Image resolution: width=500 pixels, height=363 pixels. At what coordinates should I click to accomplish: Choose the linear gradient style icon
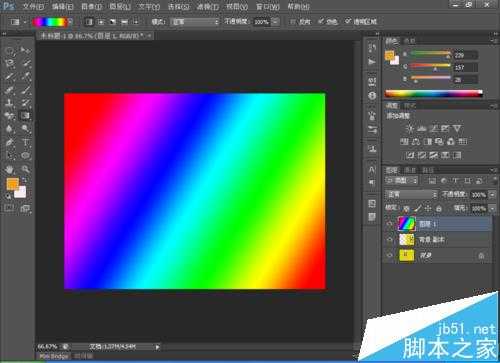(x=89, y=22)
